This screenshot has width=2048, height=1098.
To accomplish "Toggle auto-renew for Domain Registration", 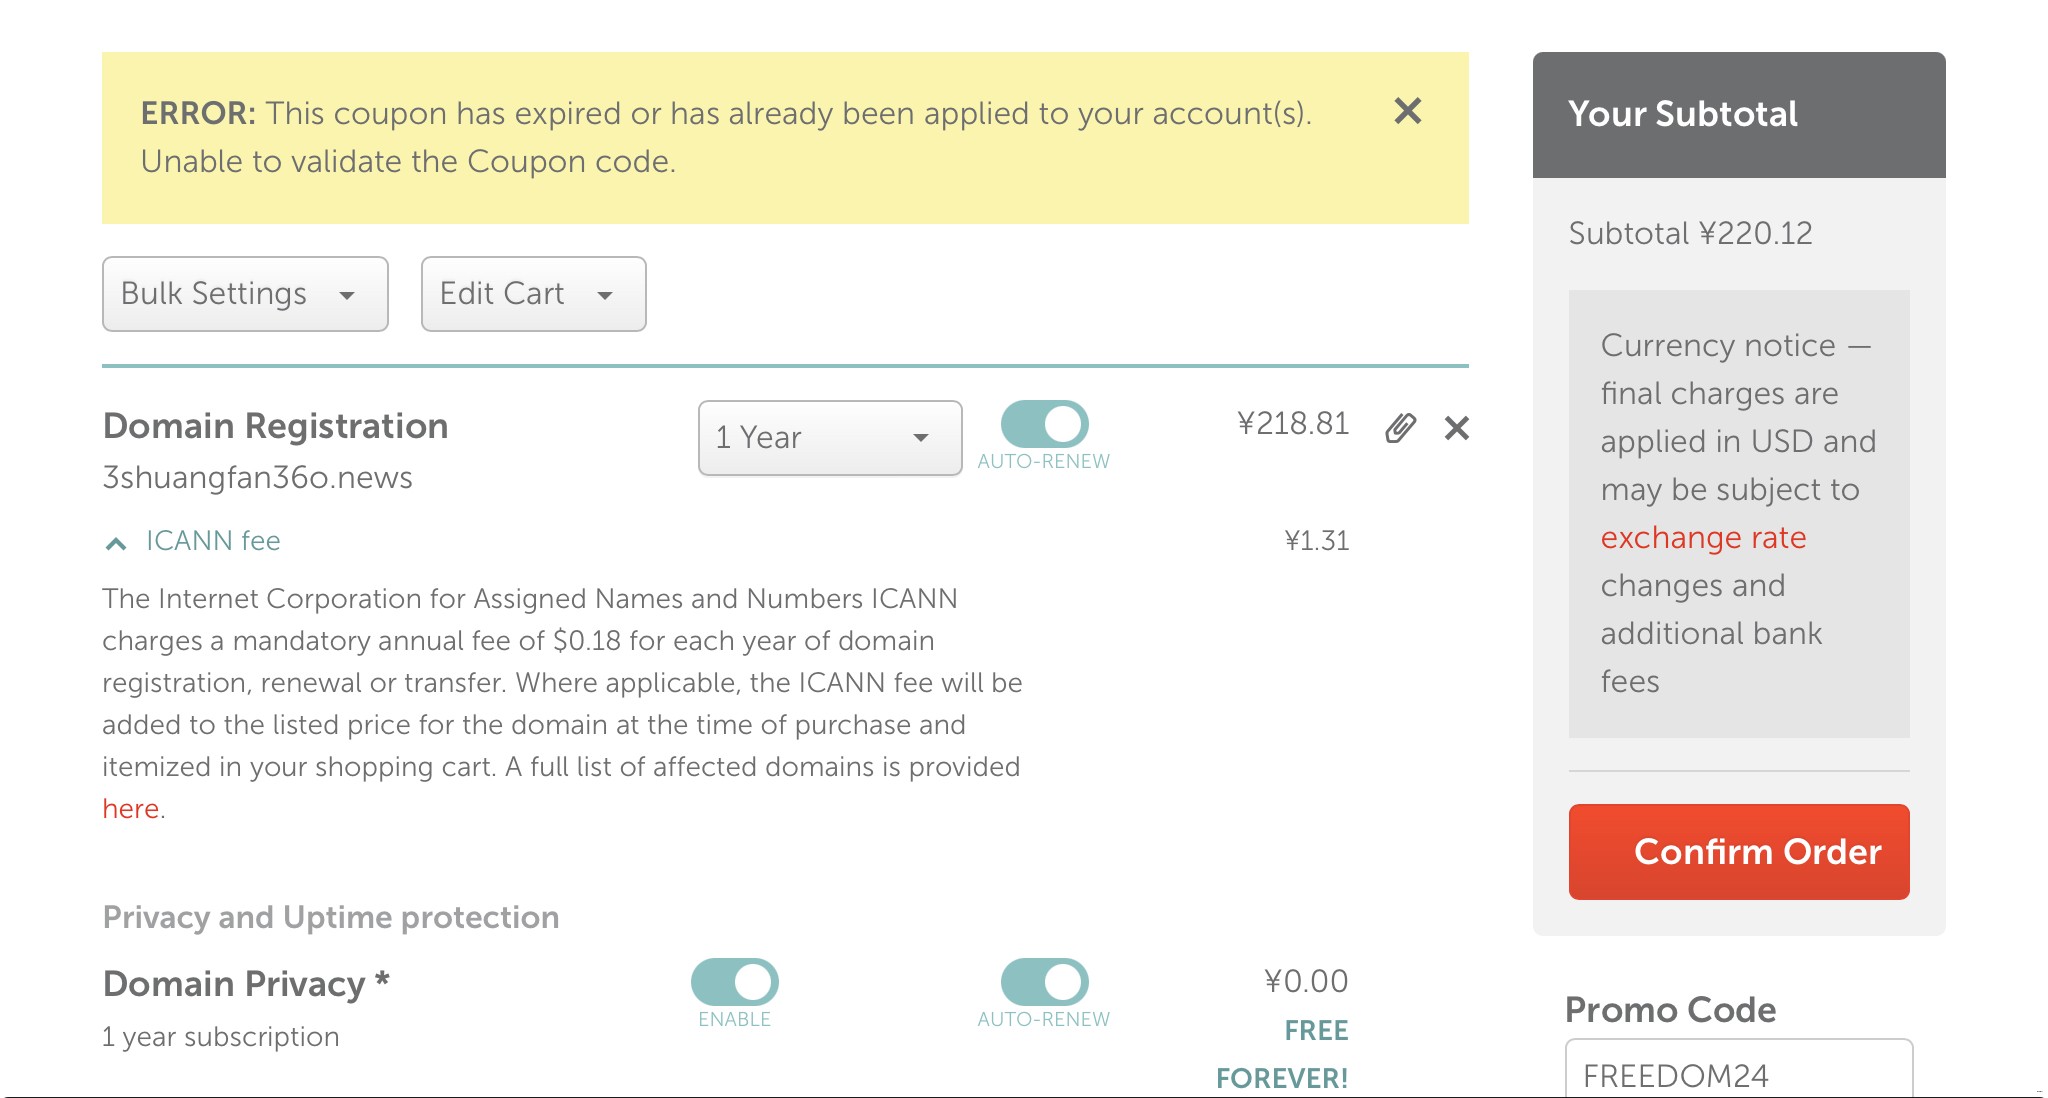I will click(x=1044, y=424).
